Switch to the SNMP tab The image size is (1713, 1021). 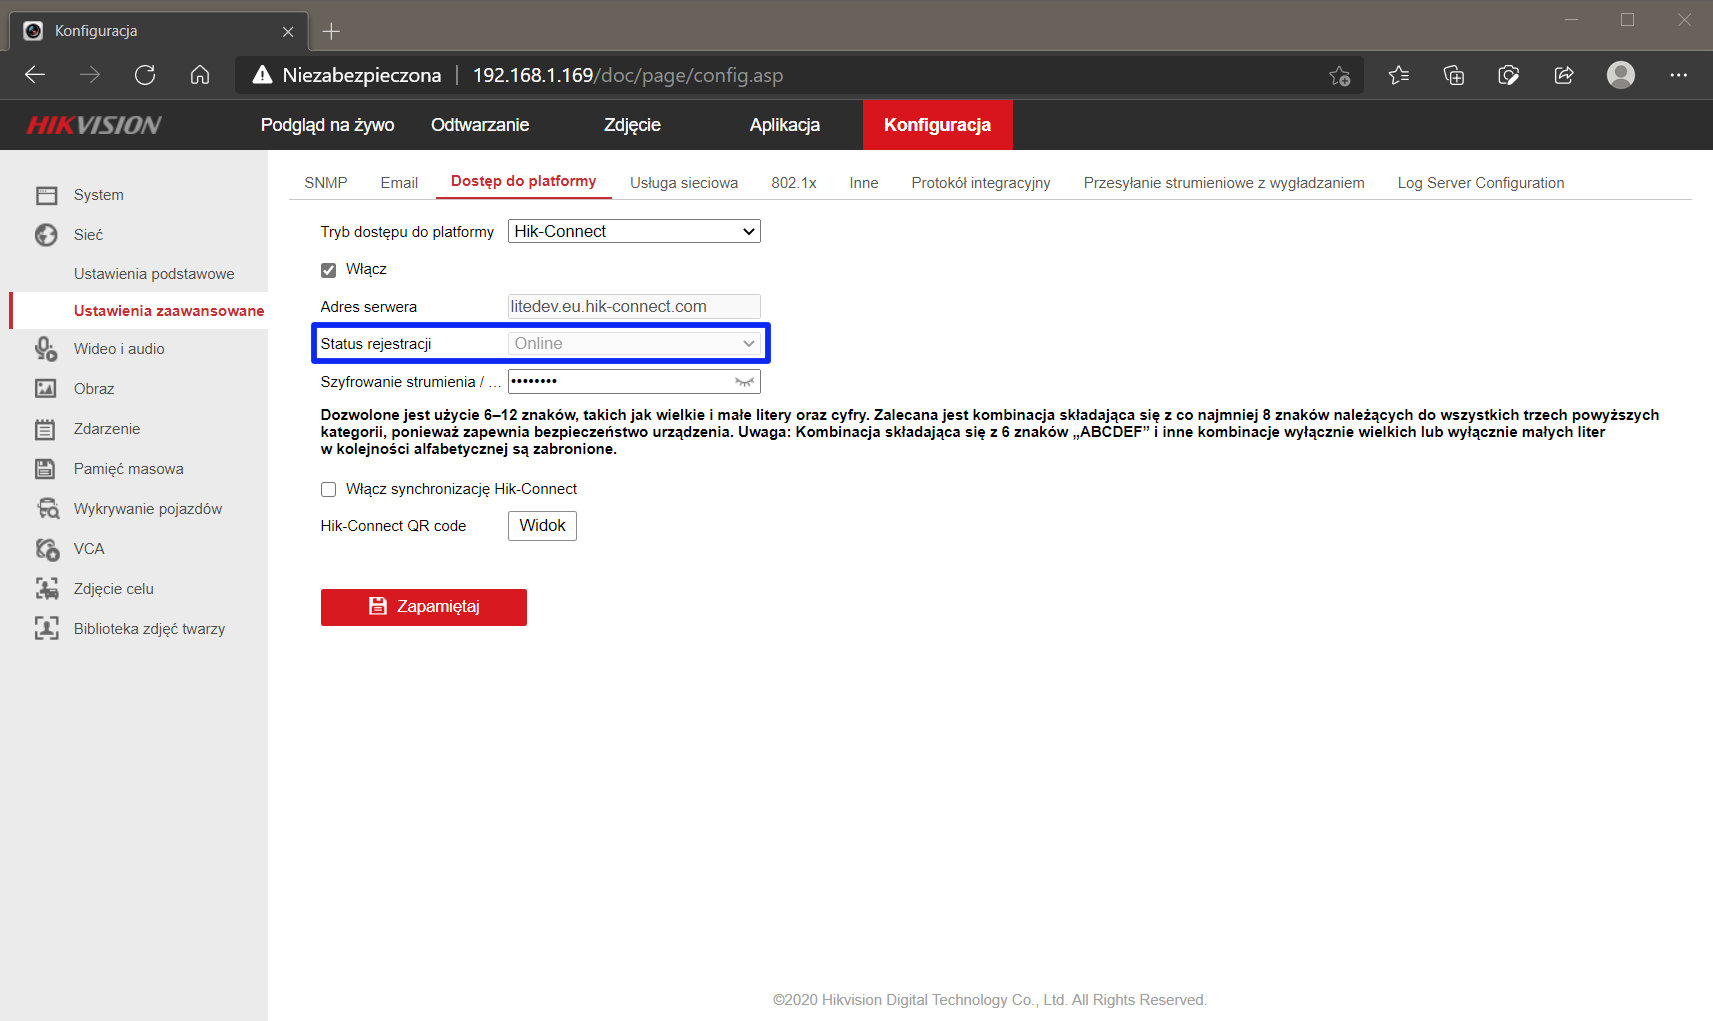(x=326, y=183)
